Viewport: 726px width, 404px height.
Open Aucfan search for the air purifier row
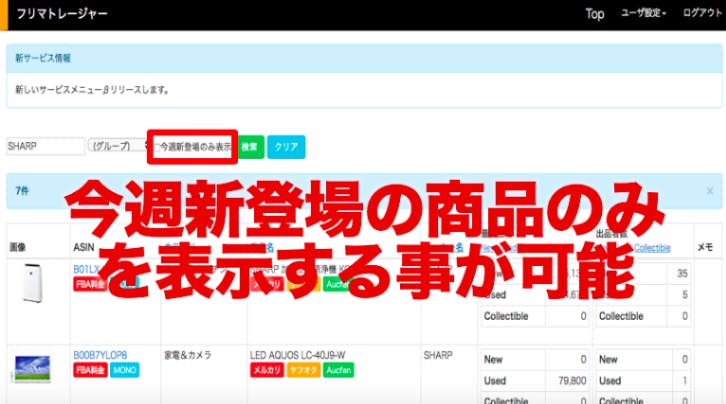[x=337, y=283]
